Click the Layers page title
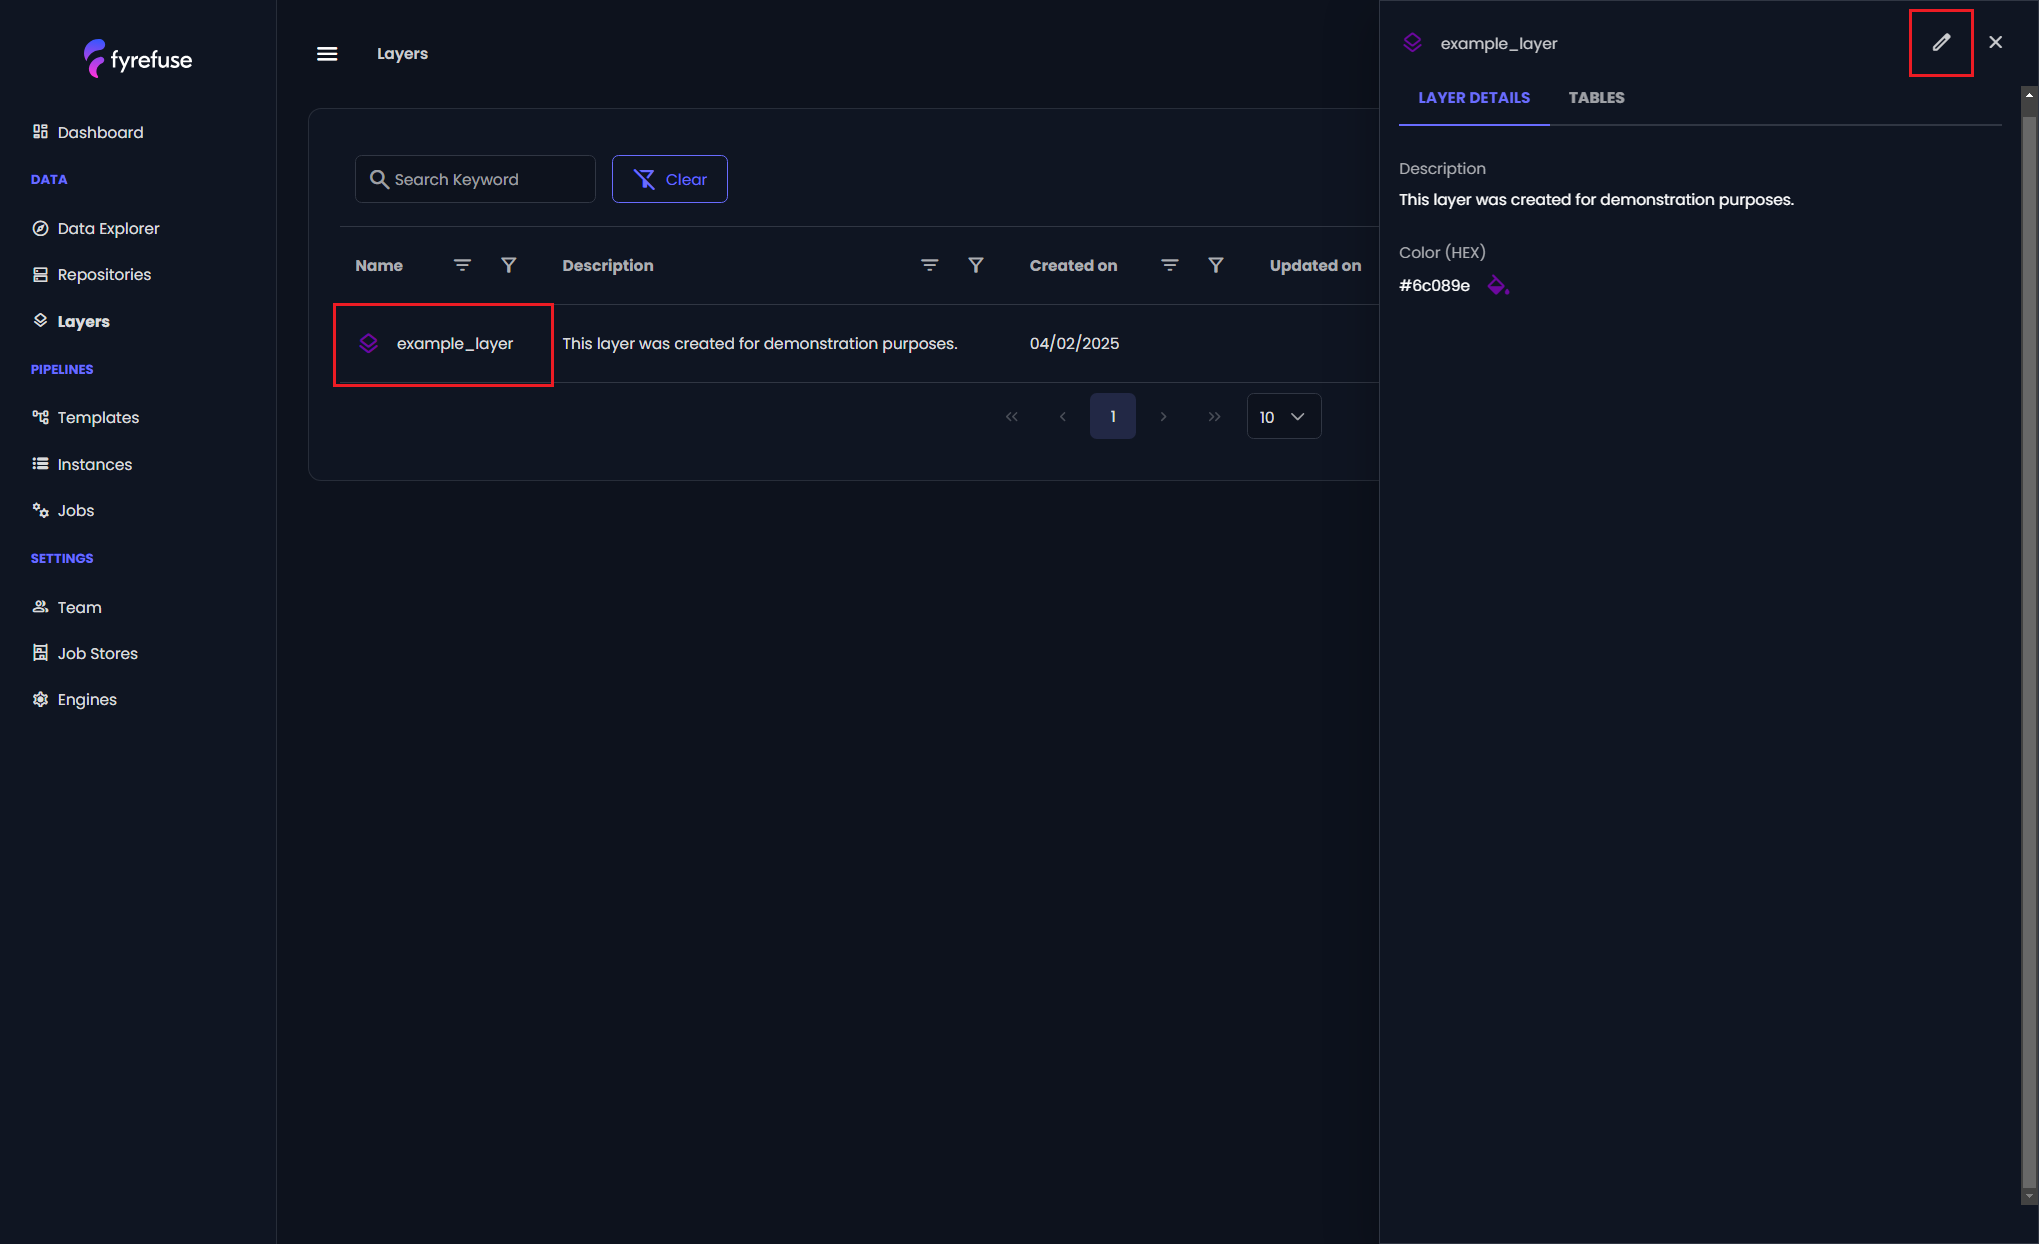2039x1244 pixels. (x=402, y=54)
